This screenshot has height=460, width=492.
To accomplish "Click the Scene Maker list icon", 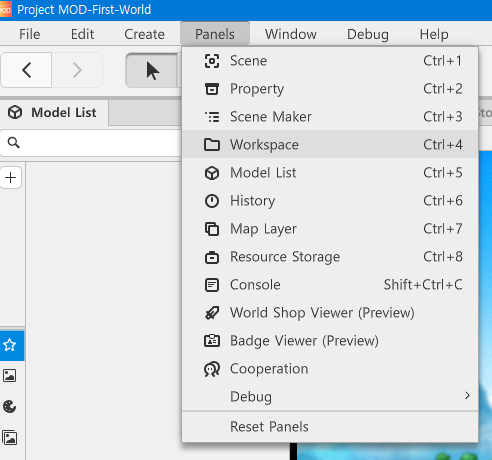I will tap(212, 117).
